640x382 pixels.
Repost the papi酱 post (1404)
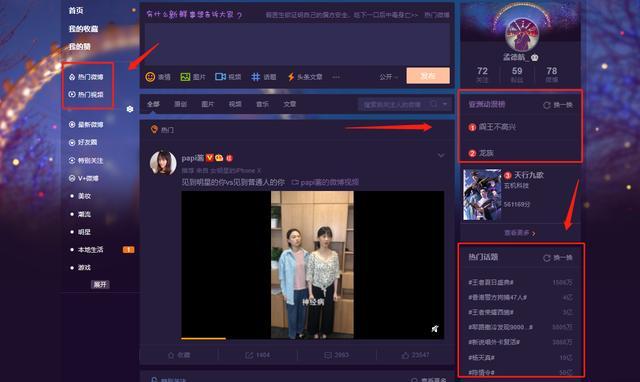click(258, 355)
